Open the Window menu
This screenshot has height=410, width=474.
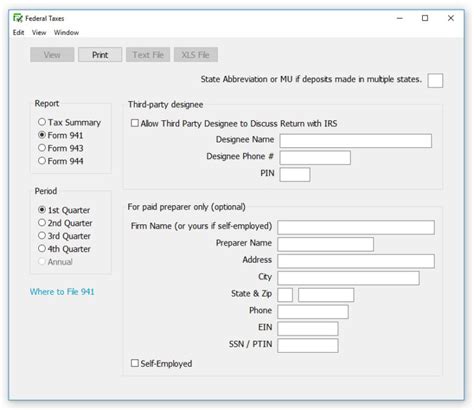(66, 32)
